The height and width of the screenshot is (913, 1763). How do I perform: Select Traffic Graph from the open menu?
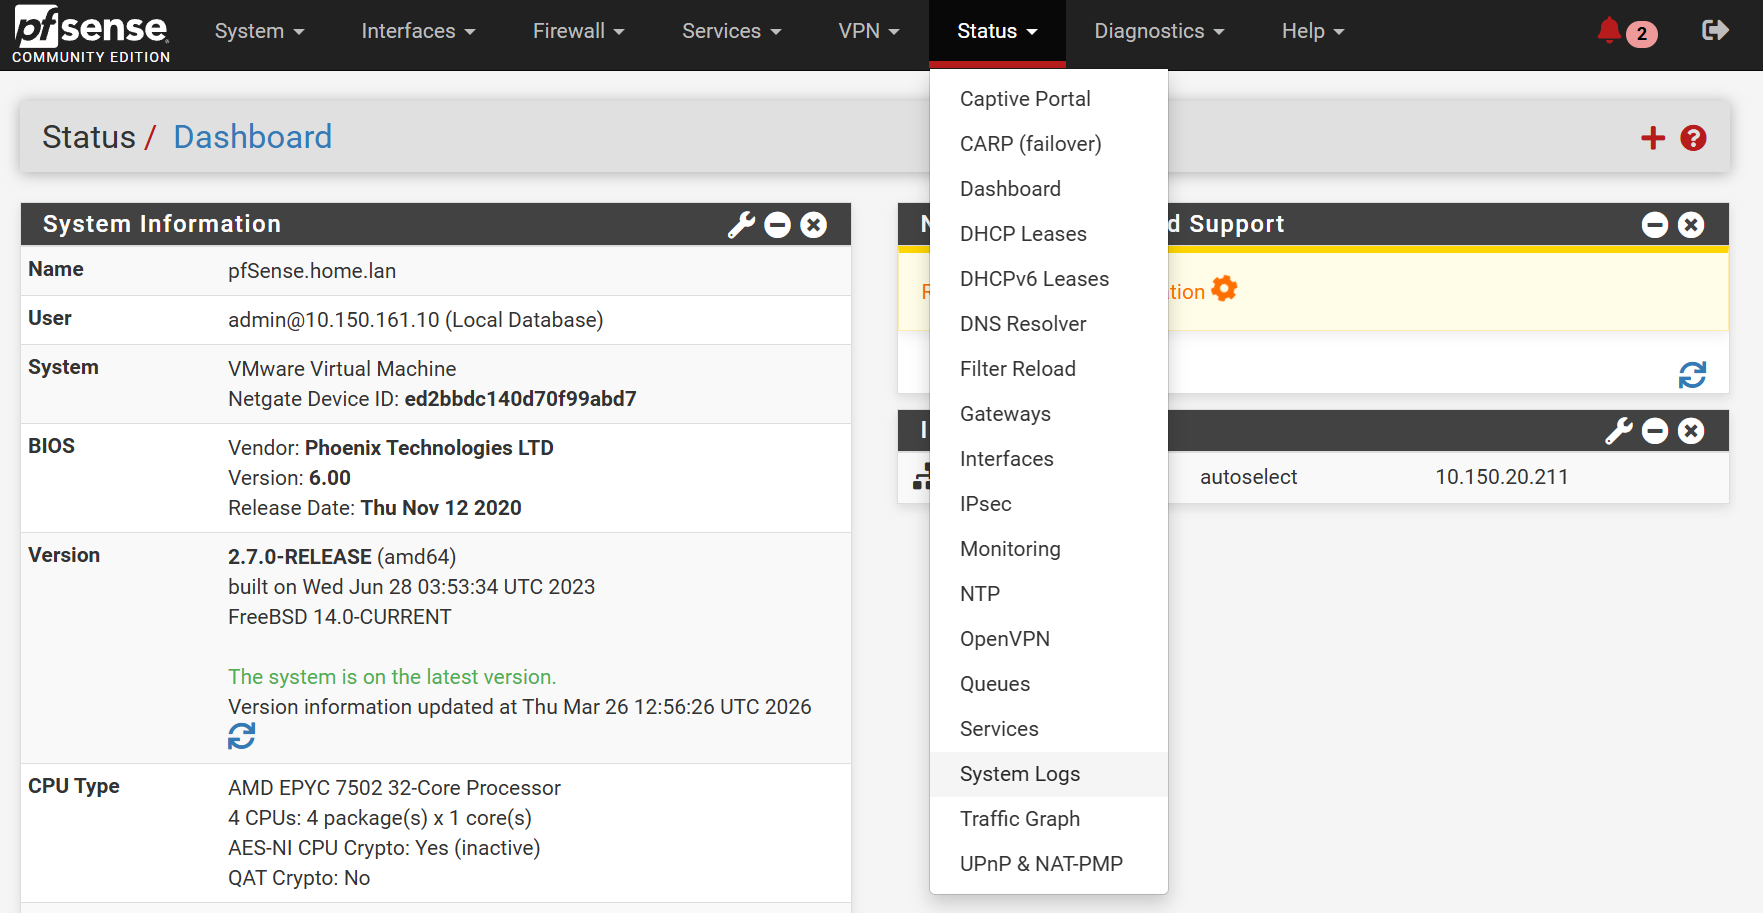[x=1019, y=818]
